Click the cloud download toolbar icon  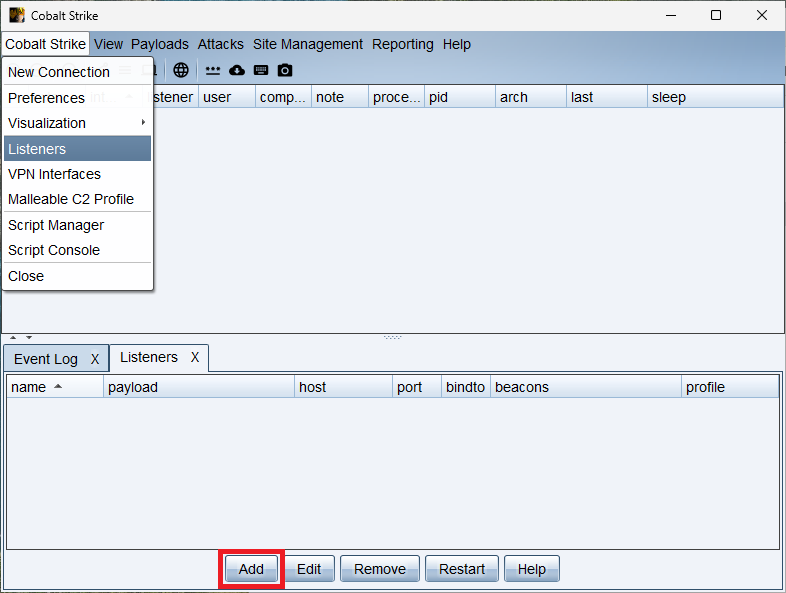coord(237,70)
